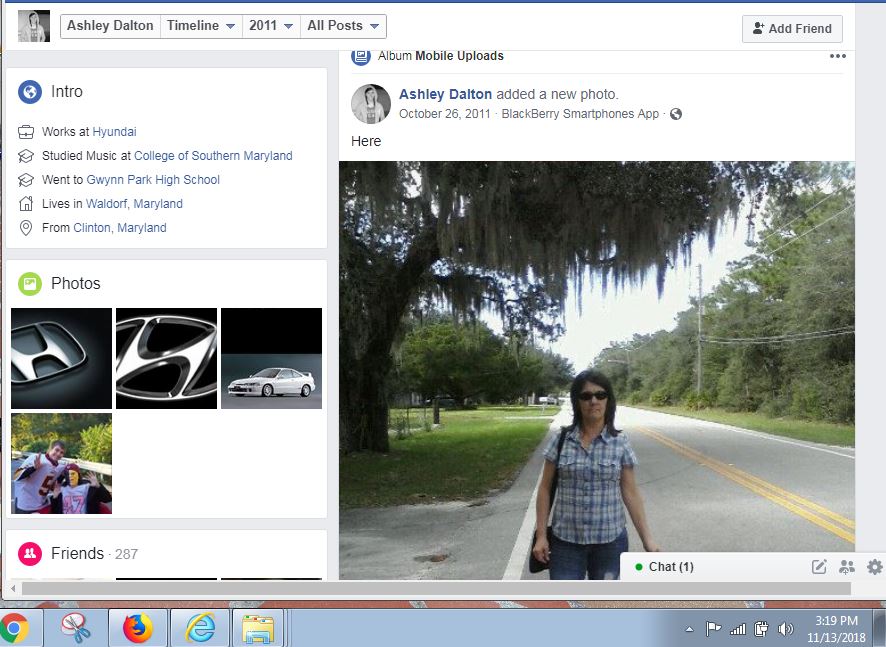Open Gwynn Park High School link

(153, 180)
